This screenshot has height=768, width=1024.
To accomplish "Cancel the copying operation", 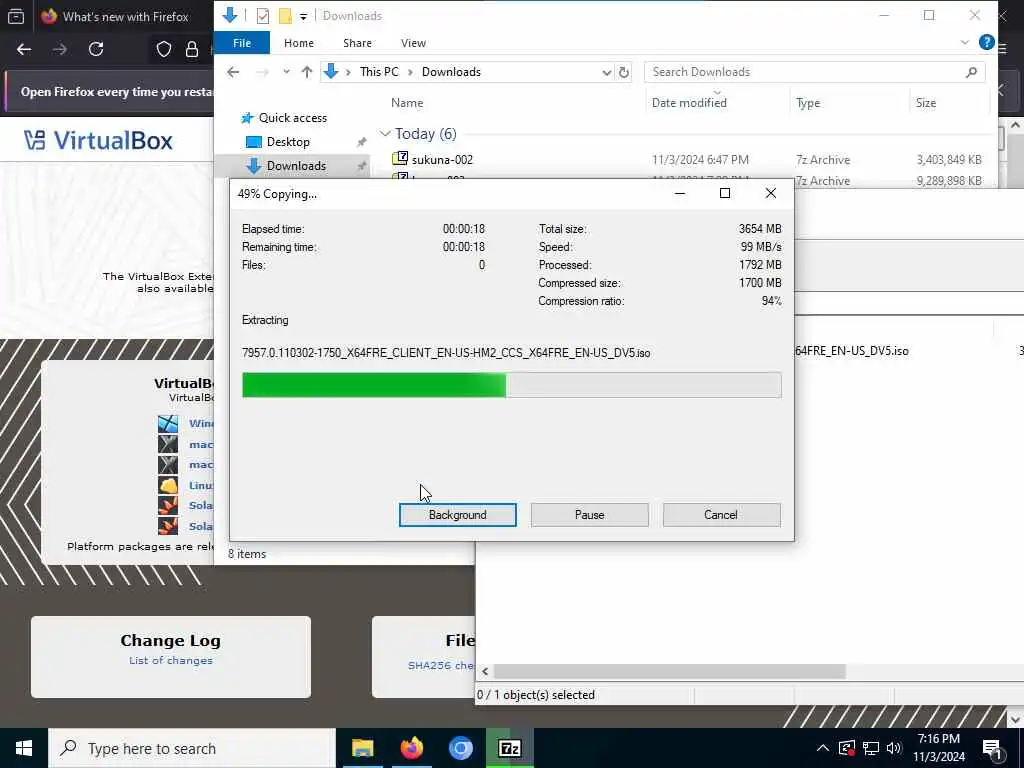I will (x=721, y=515).
